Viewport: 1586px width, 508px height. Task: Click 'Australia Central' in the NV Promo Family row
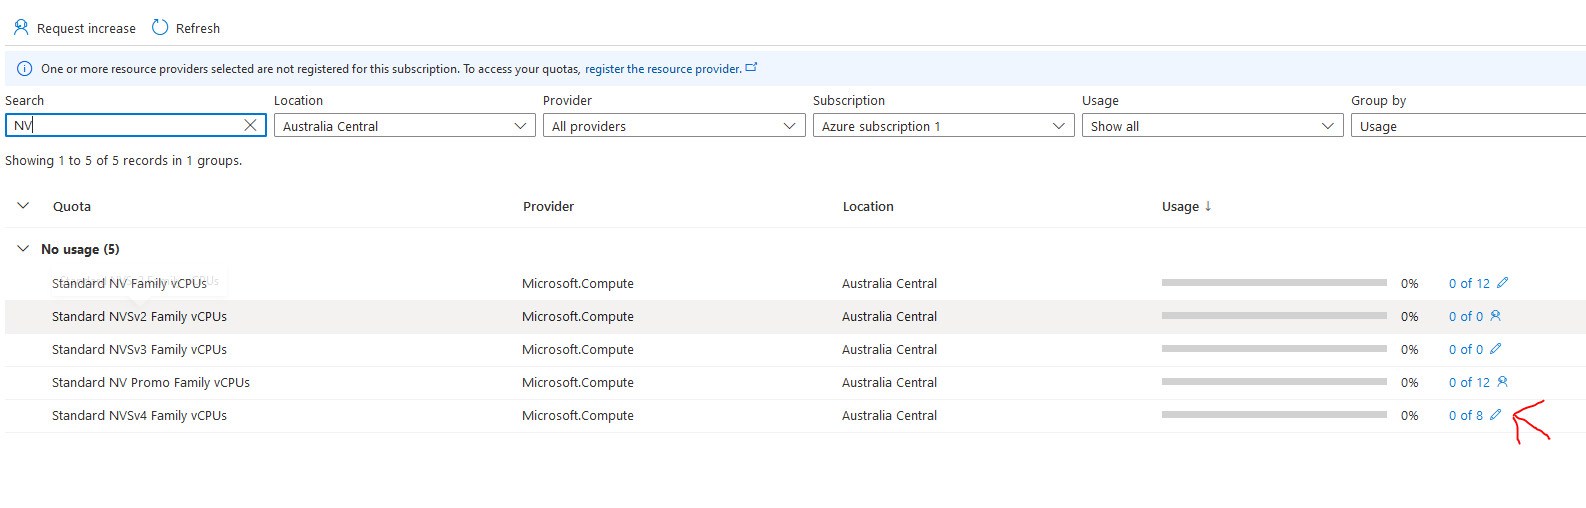889,383
